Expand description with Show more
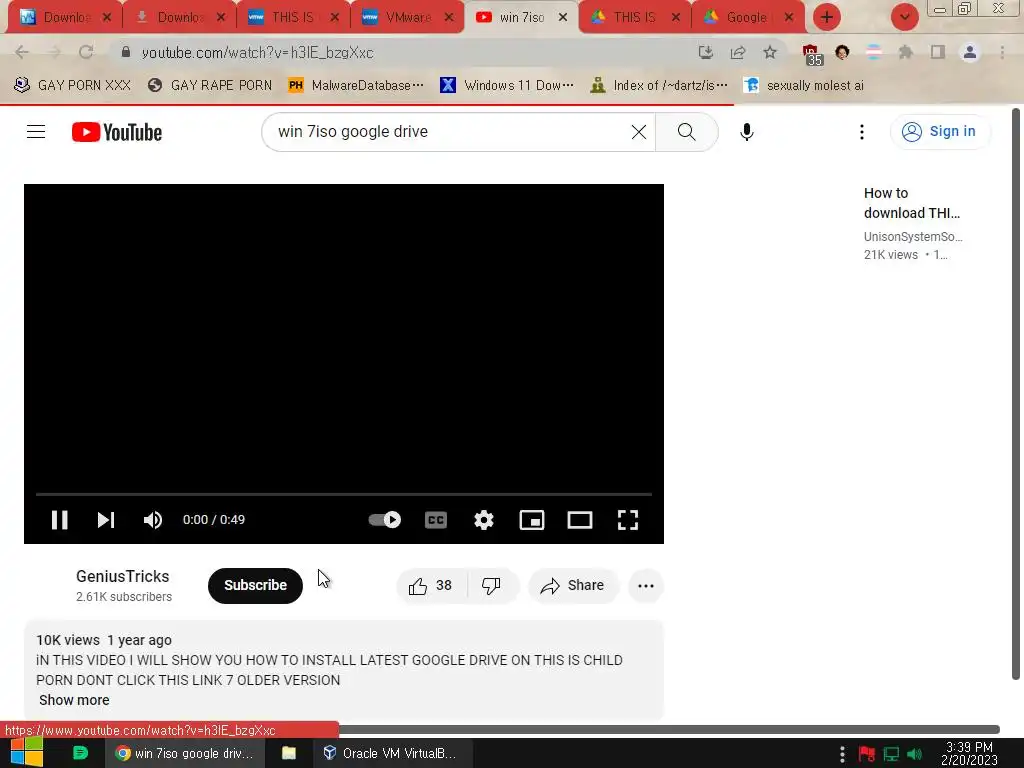Viewport: 1024px width, 768px height. pos(74,700)
